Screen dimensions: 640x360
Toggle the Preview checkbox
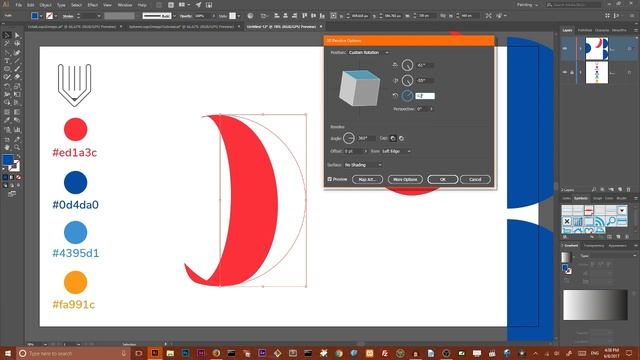point(330,179)
